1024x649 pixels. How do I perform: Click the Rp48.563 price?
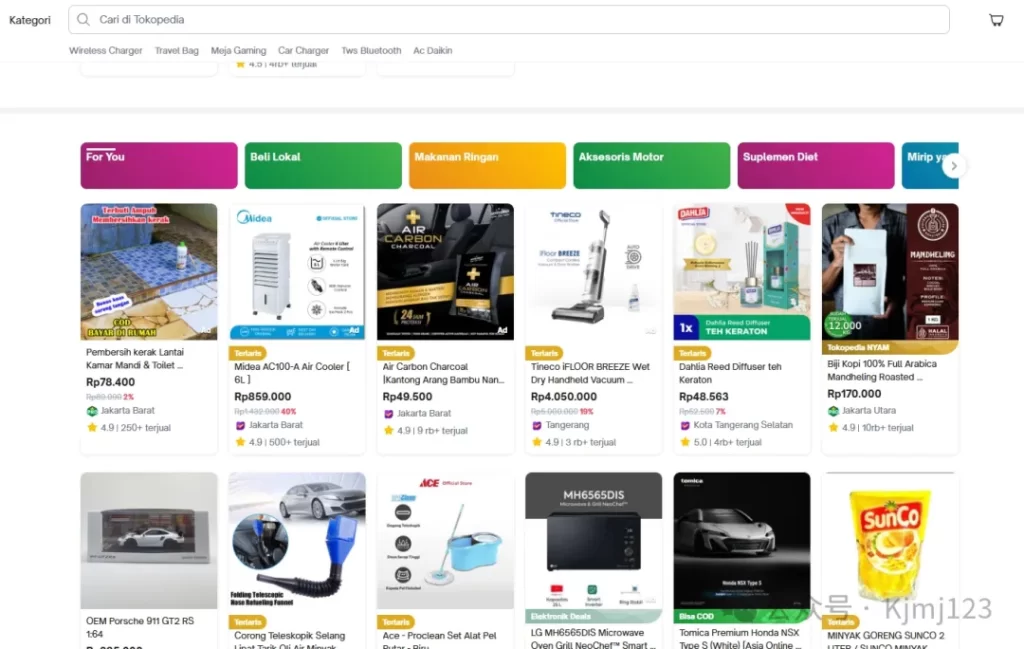703,396
